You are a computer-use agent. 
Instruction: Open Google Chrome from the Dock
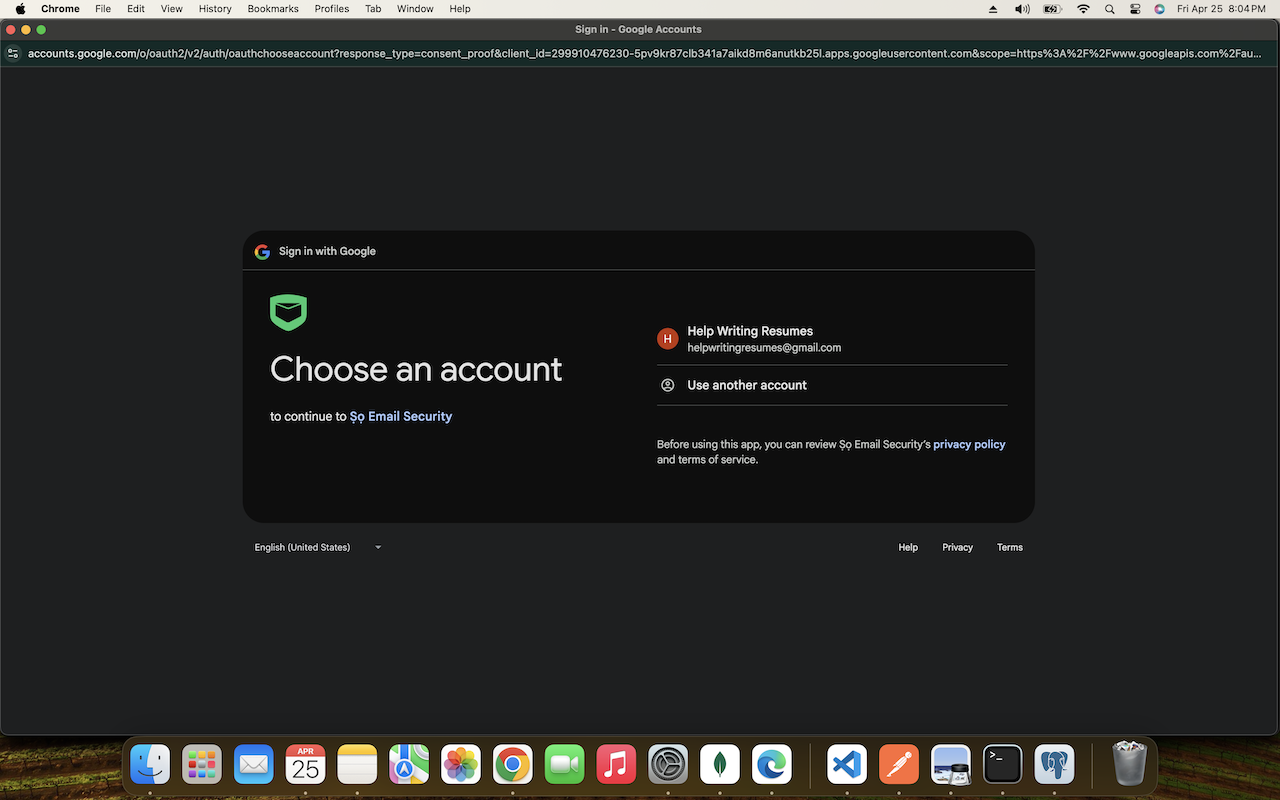(x=513, y=765)
